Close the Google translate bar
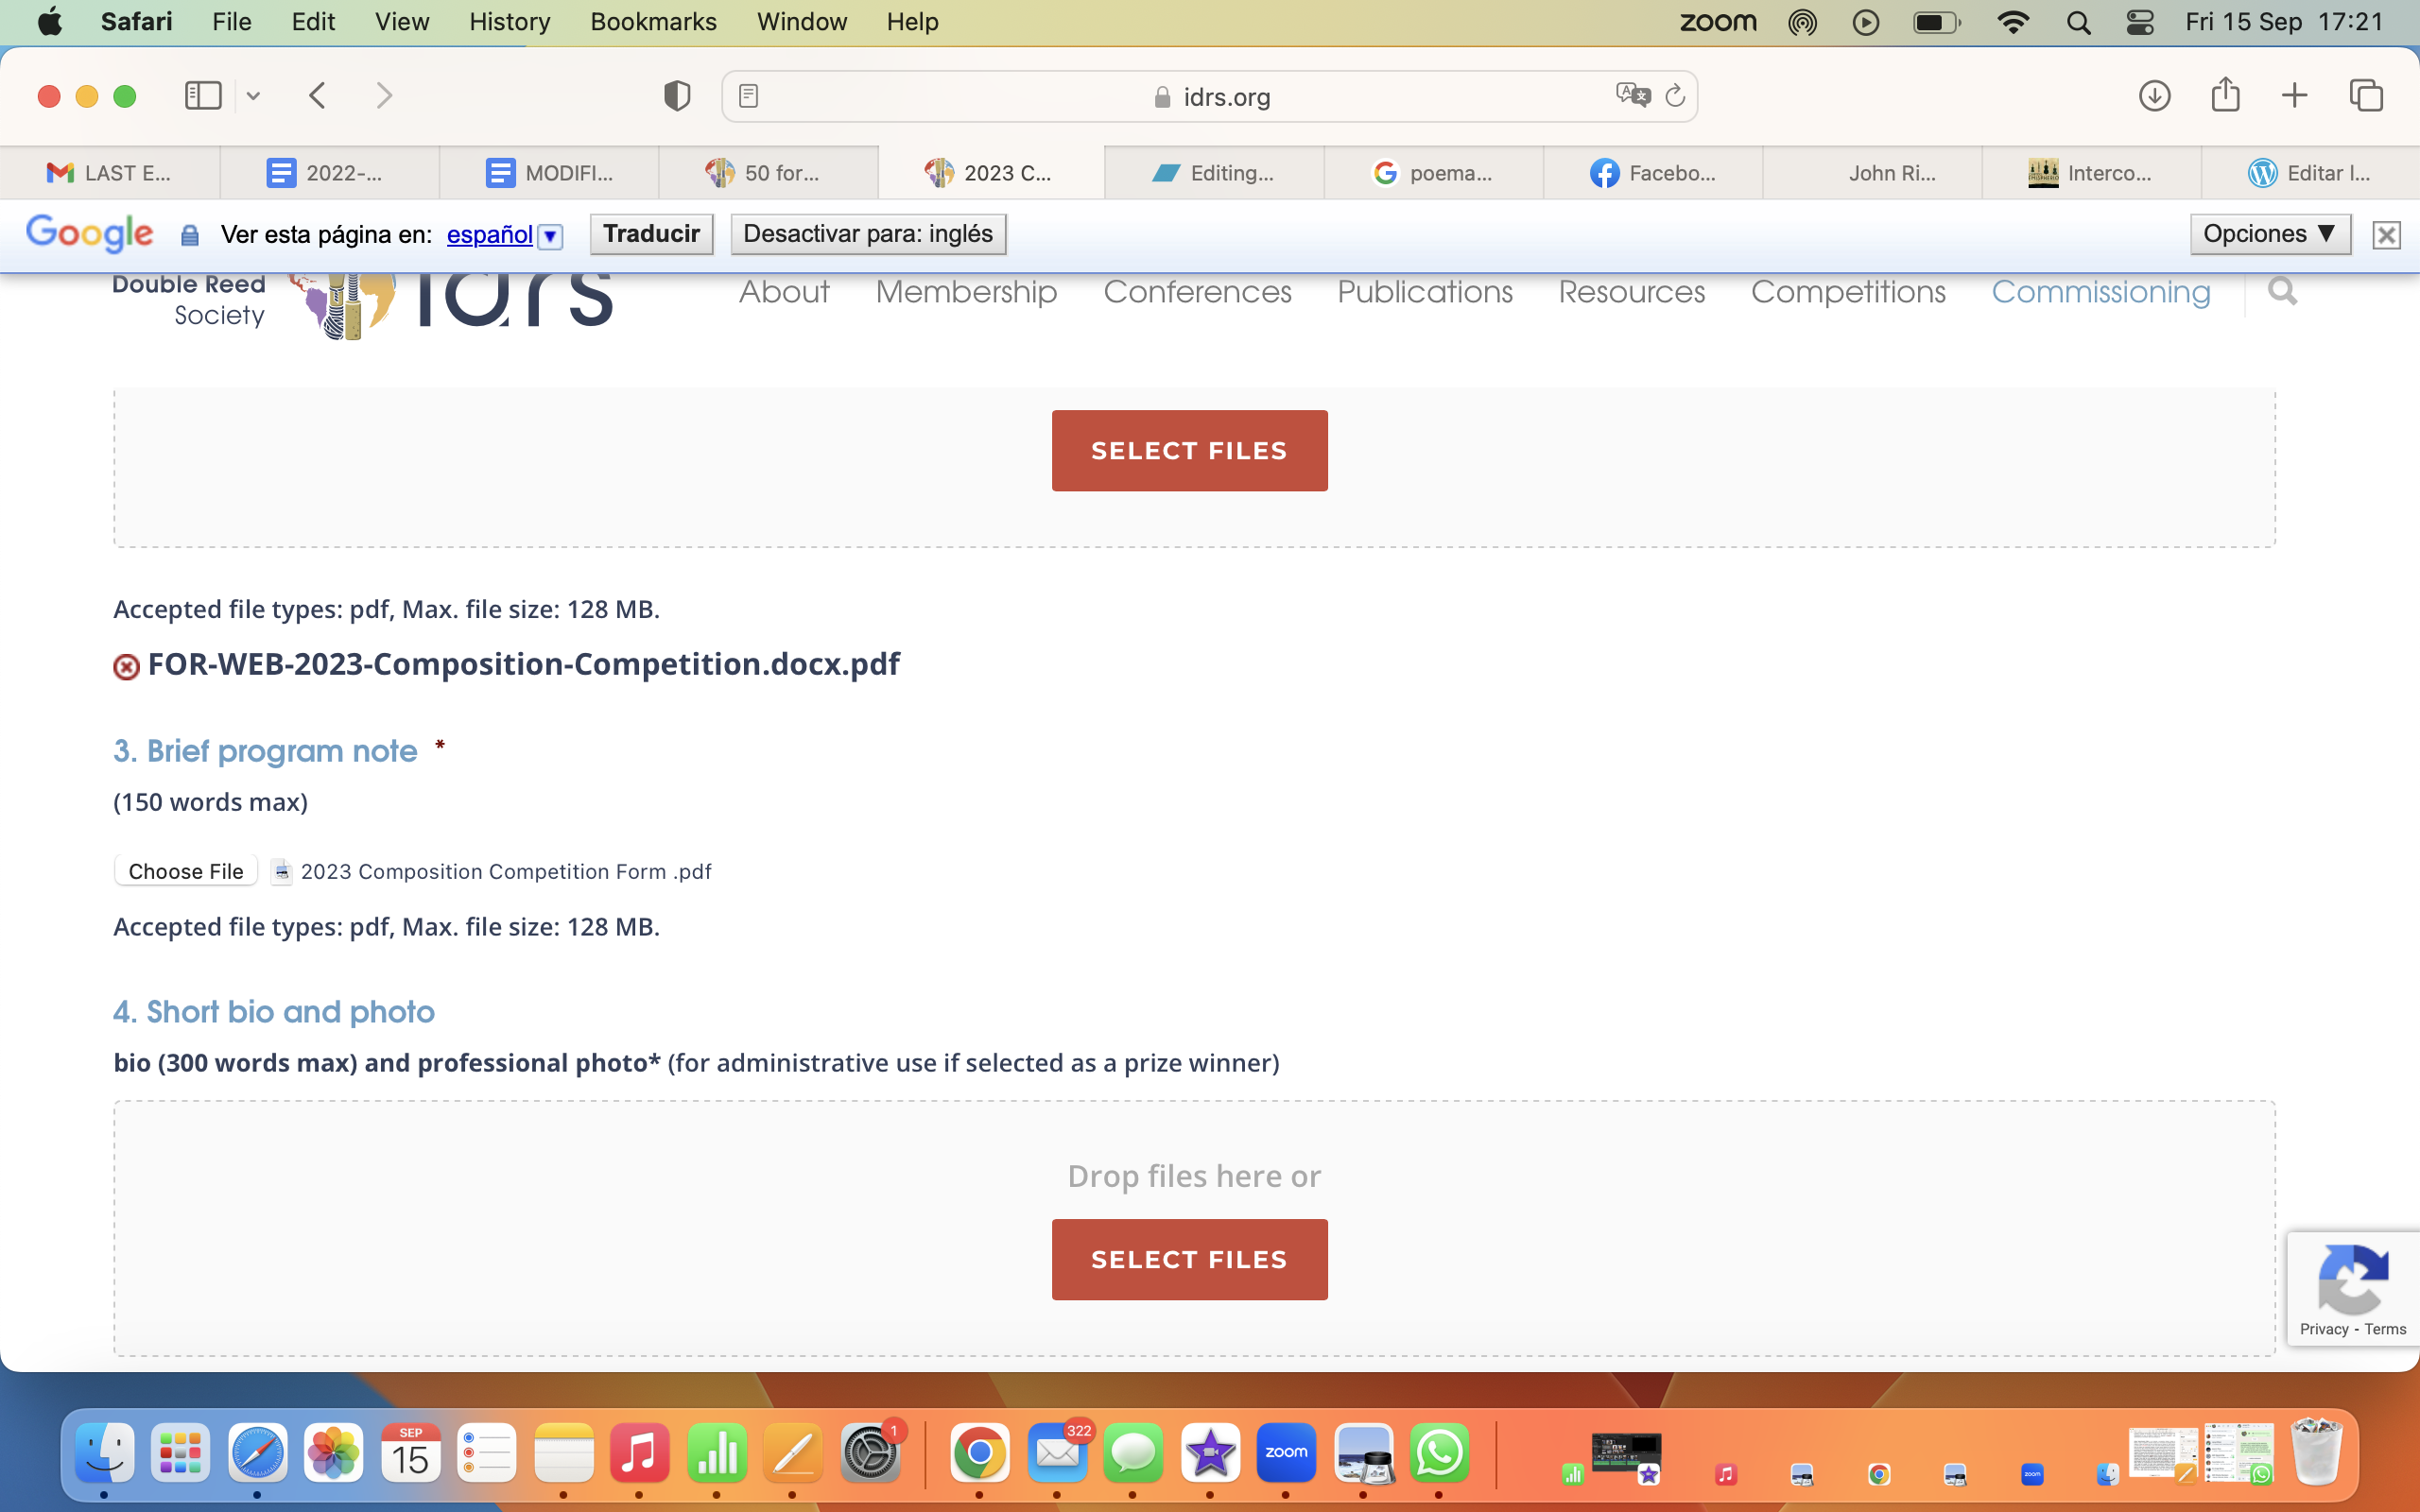Image resolution: width=2420 pixels, height=1512 pixels. [x=2386, y=235]
